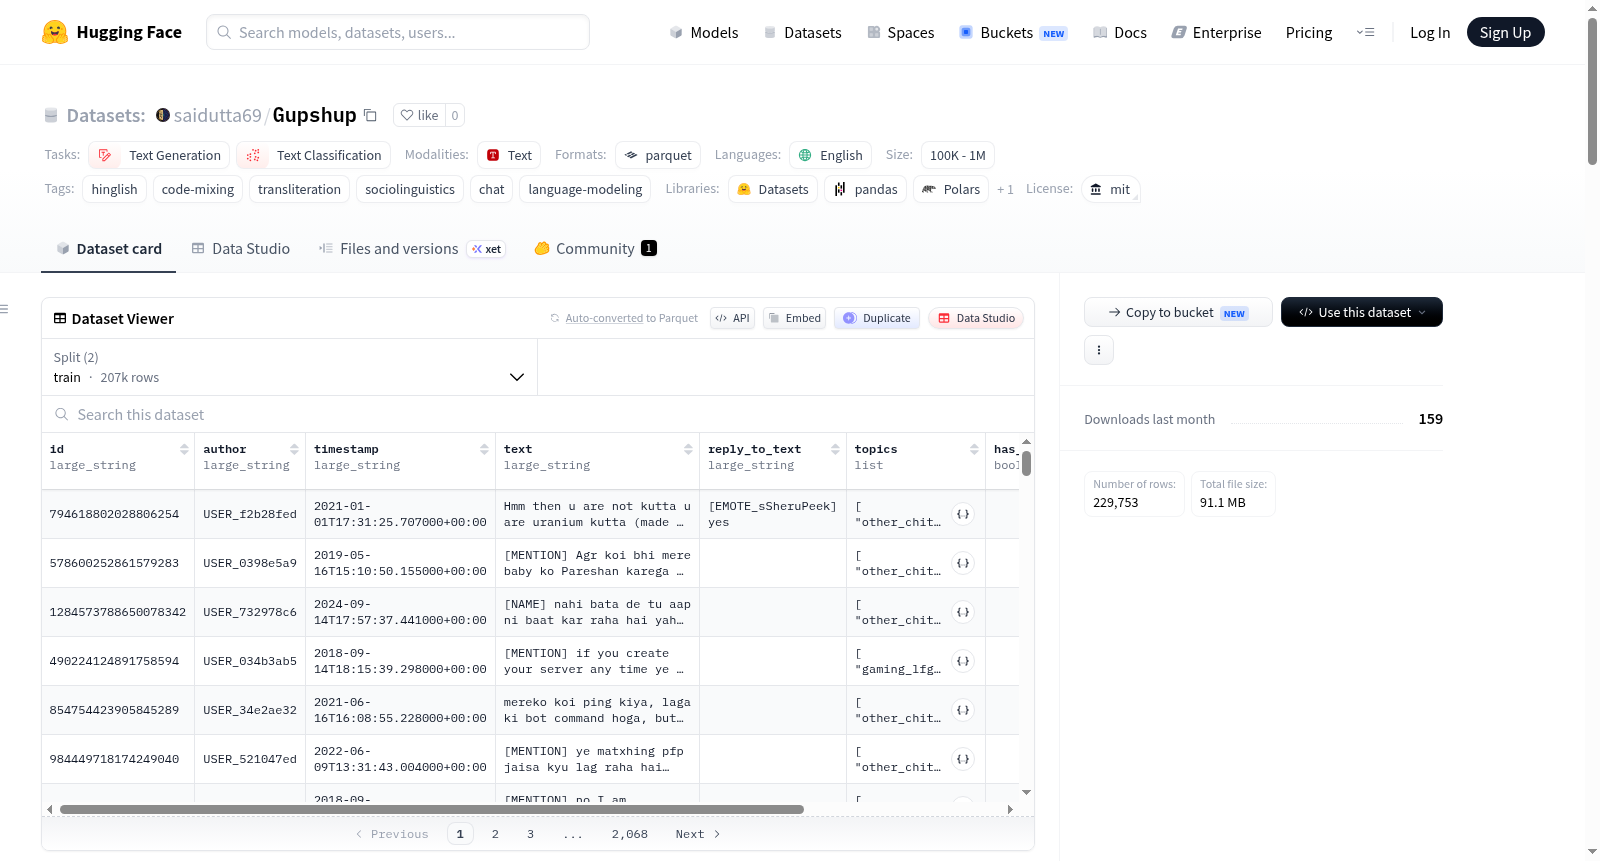Duplicate the dataset viewer
The height and width of the screenshot is (861, 1600).
coord(877,318)
